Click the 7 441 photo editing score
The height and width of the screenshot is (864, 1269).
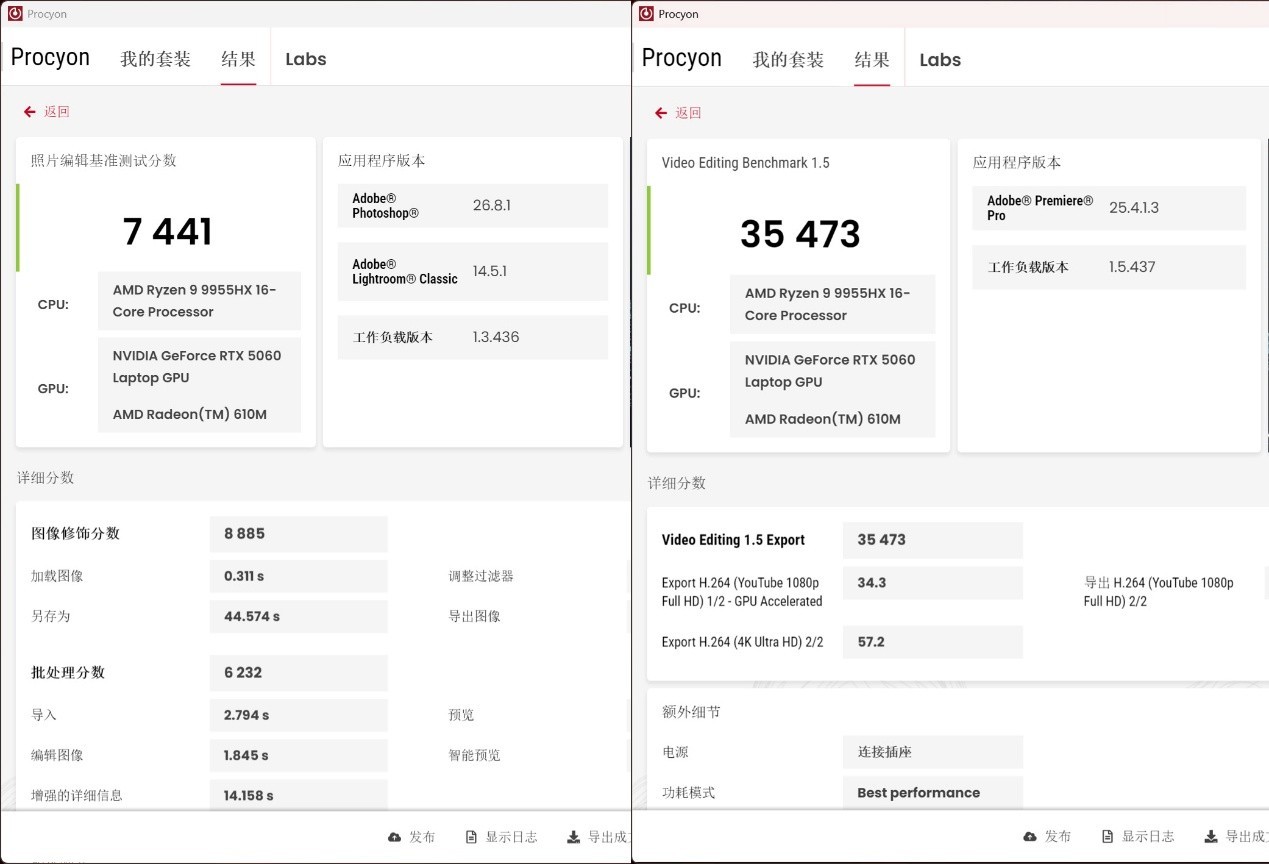(168, 231)
